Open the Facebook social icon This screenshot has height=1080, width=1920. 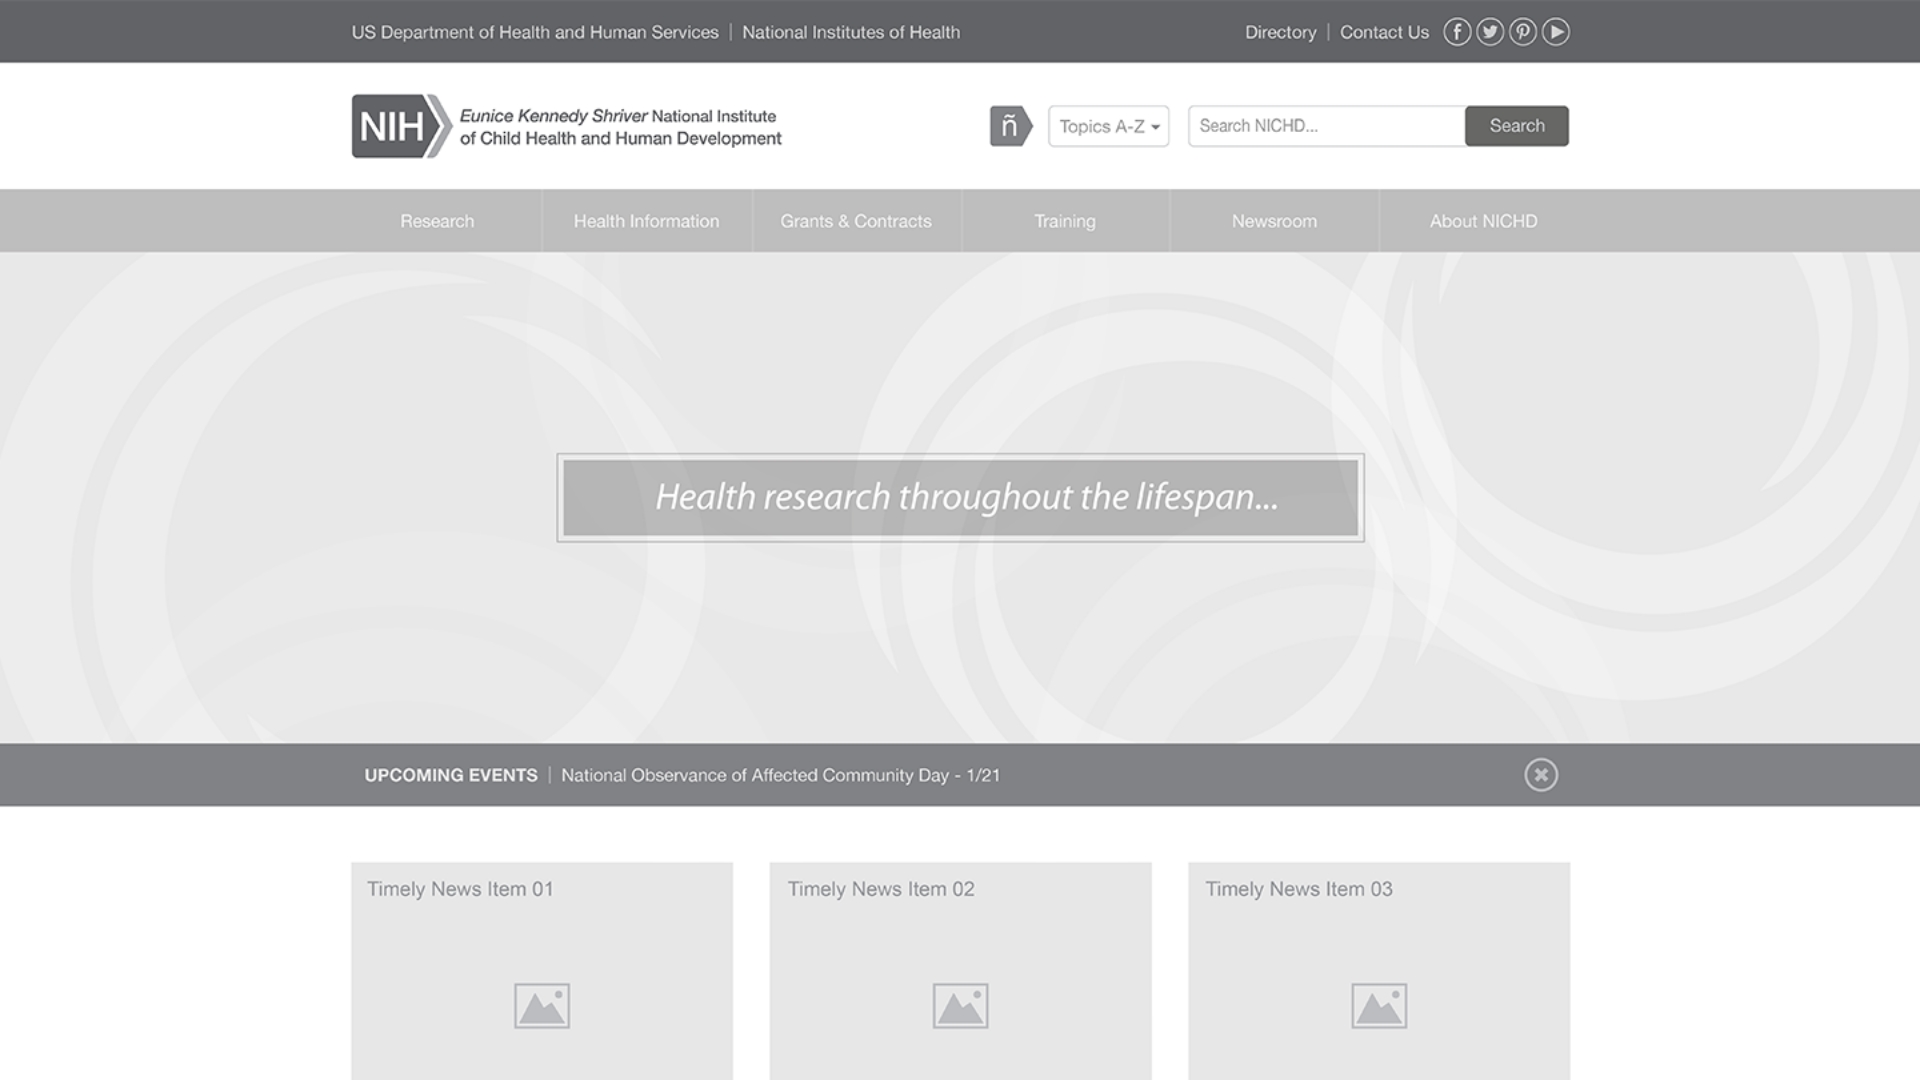point(1457,32)
